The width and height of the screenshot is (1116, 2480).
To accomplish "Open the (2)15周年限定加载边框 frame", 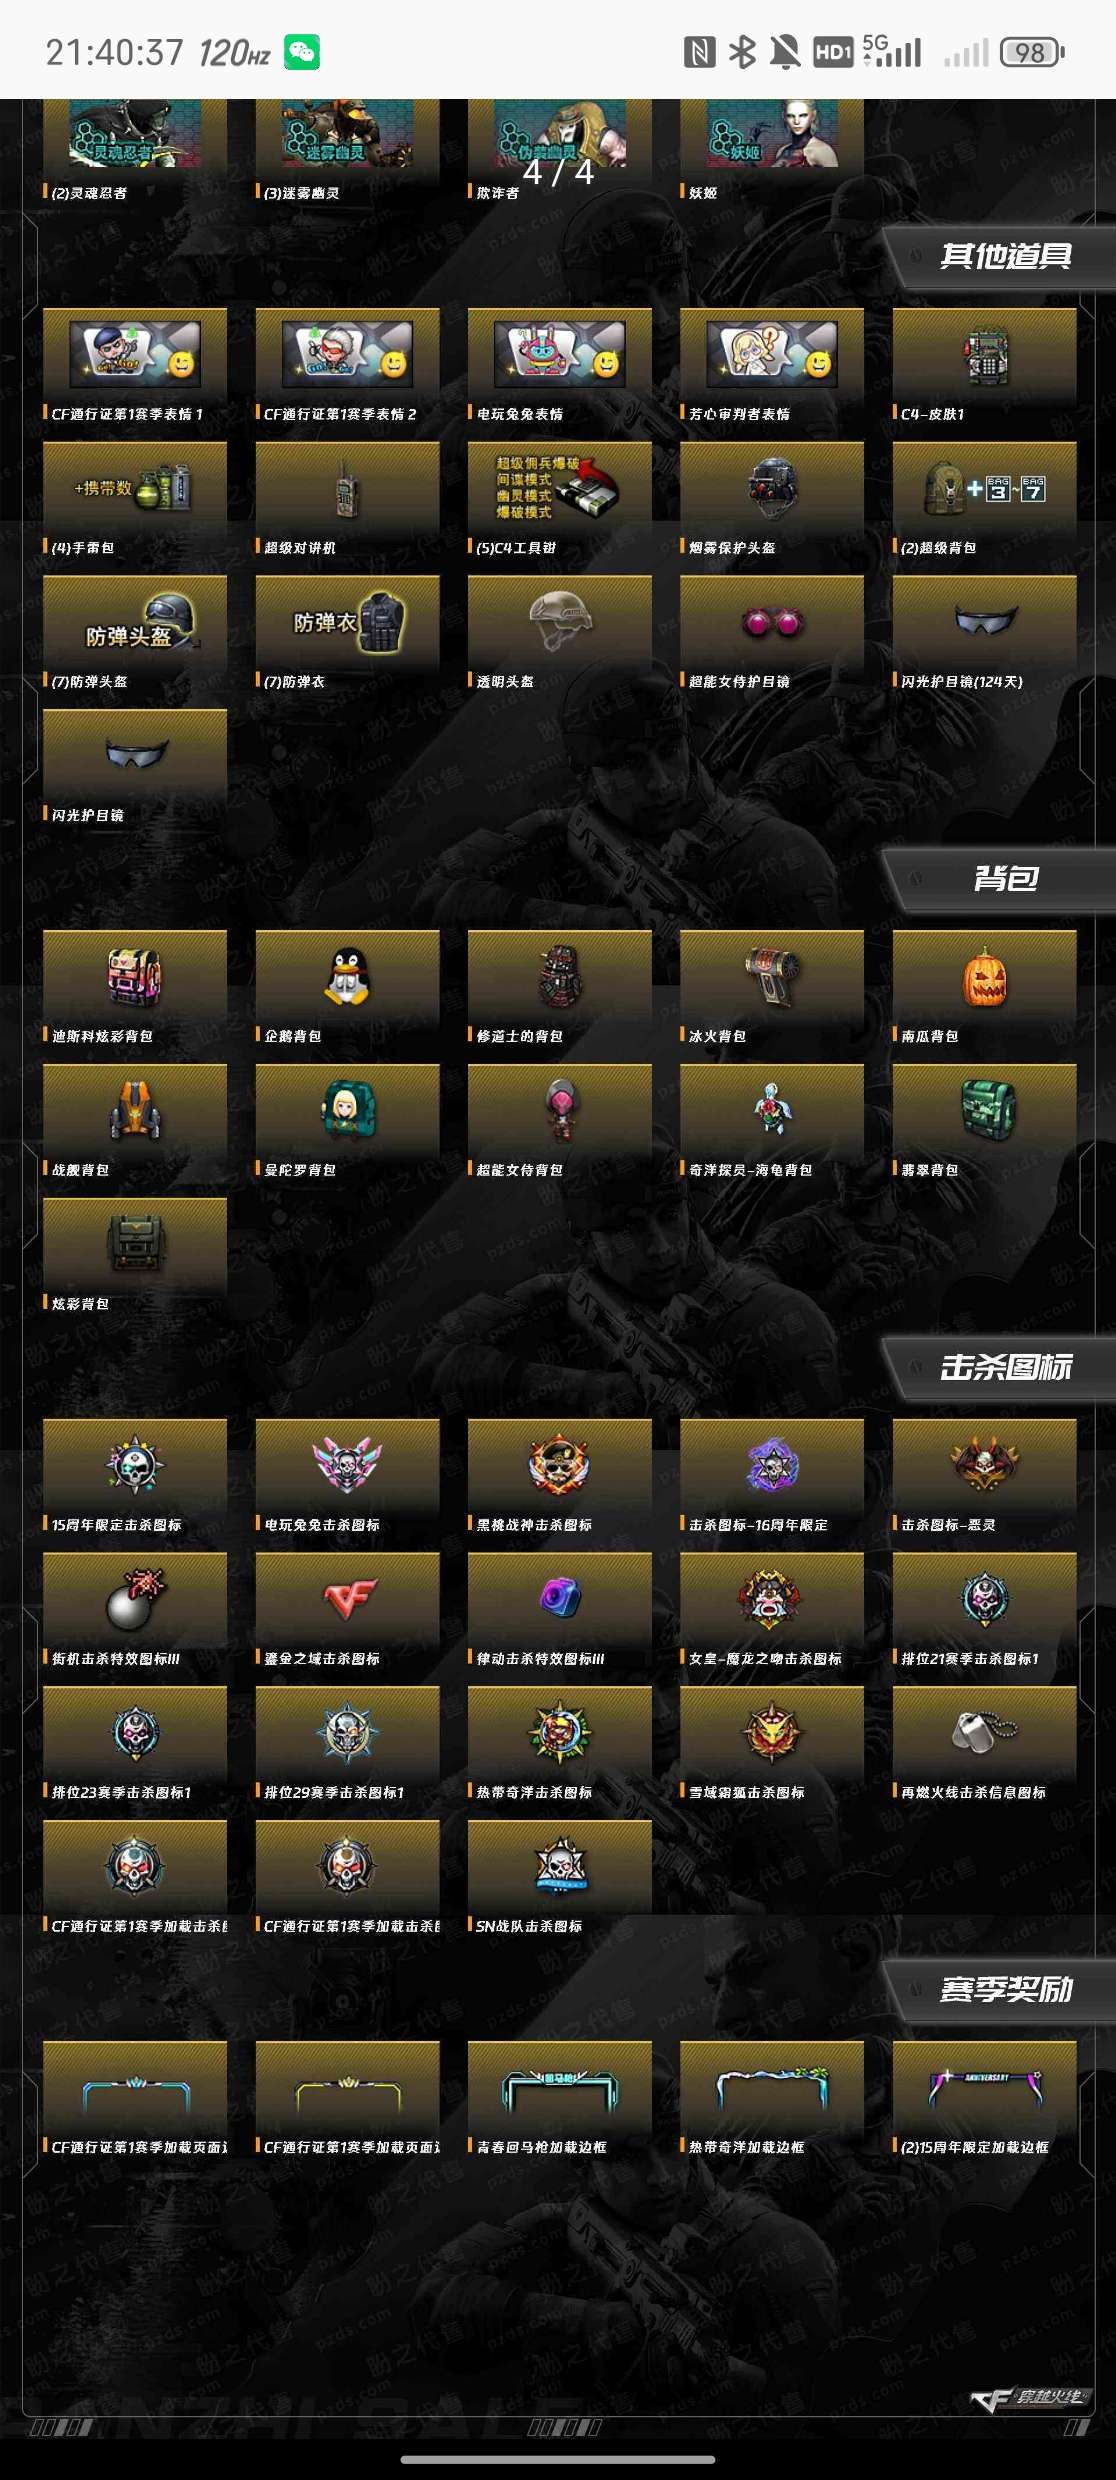I will (x=984, y=2090).
